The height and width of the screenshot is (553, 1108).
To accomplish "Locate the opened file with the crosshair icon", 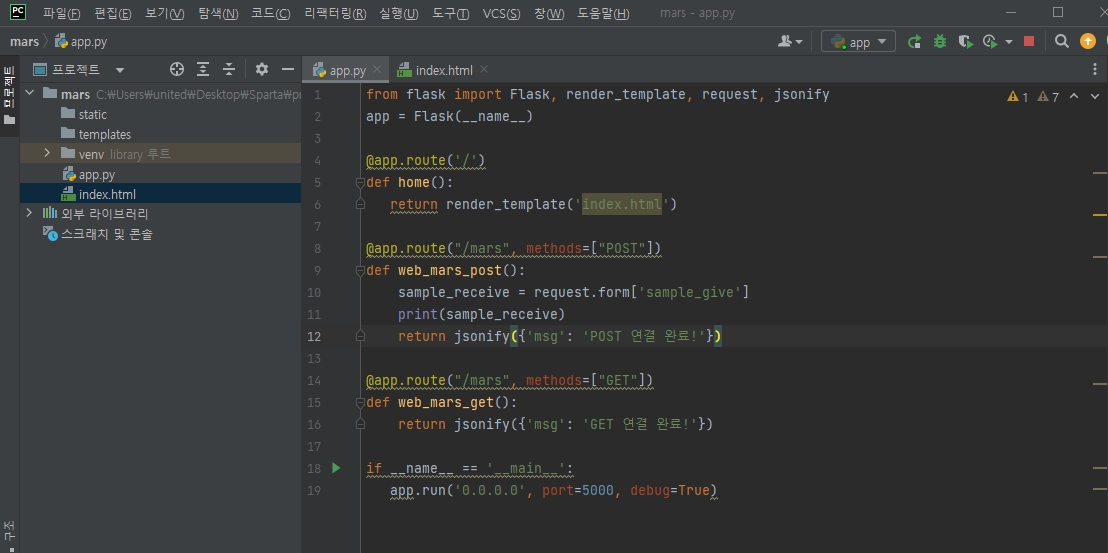I will pos(177,69).
